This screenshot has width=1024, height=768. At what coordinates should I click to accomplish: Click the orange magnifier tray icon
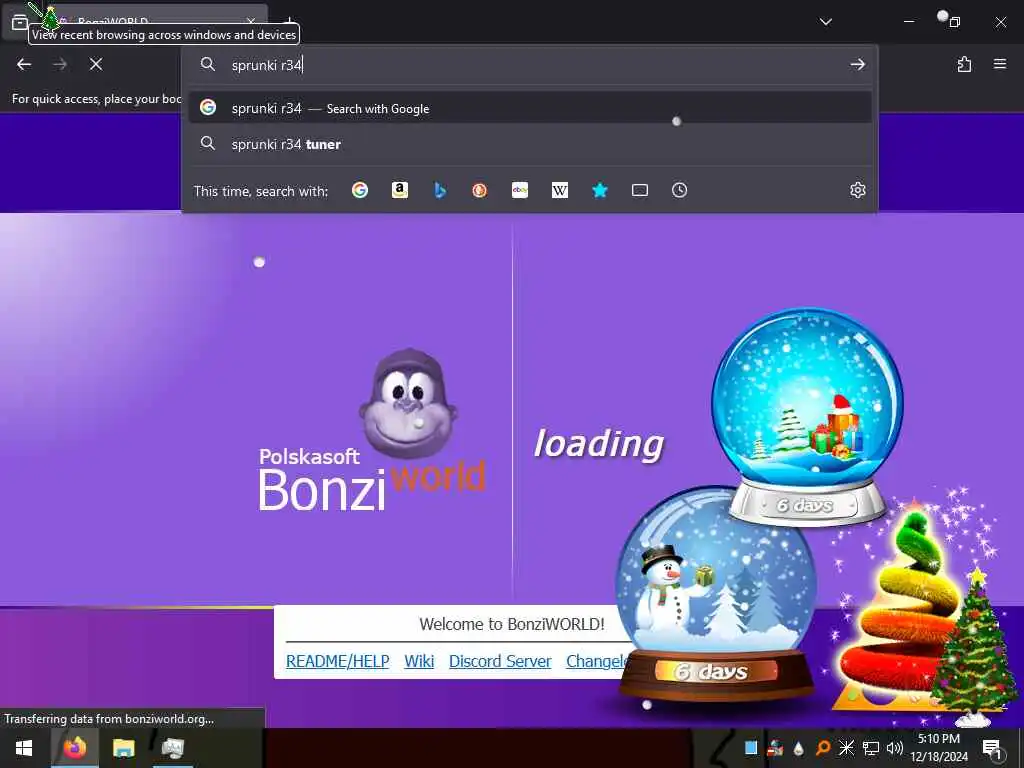tap(823, 748)
